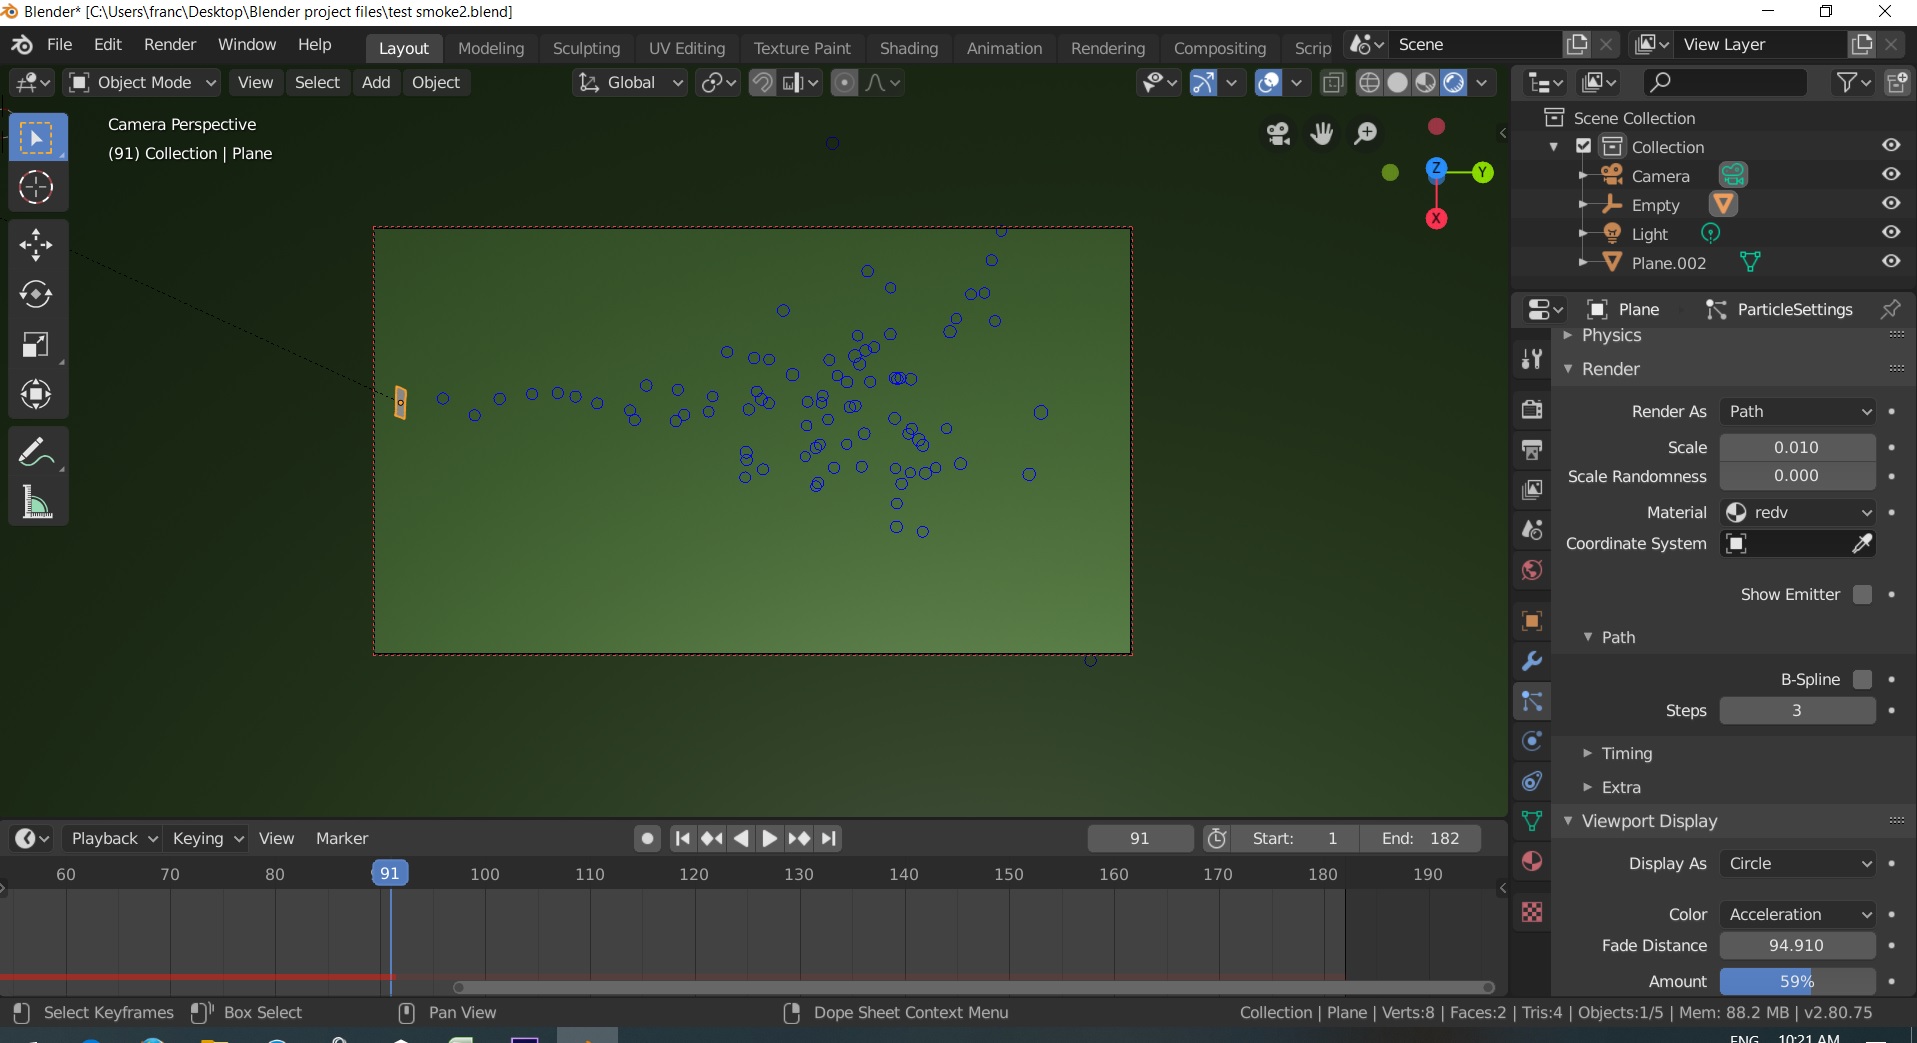Select the Annotate tool
The height and width of the screenshot is (1043, 1917).
[x=37, y=452]
